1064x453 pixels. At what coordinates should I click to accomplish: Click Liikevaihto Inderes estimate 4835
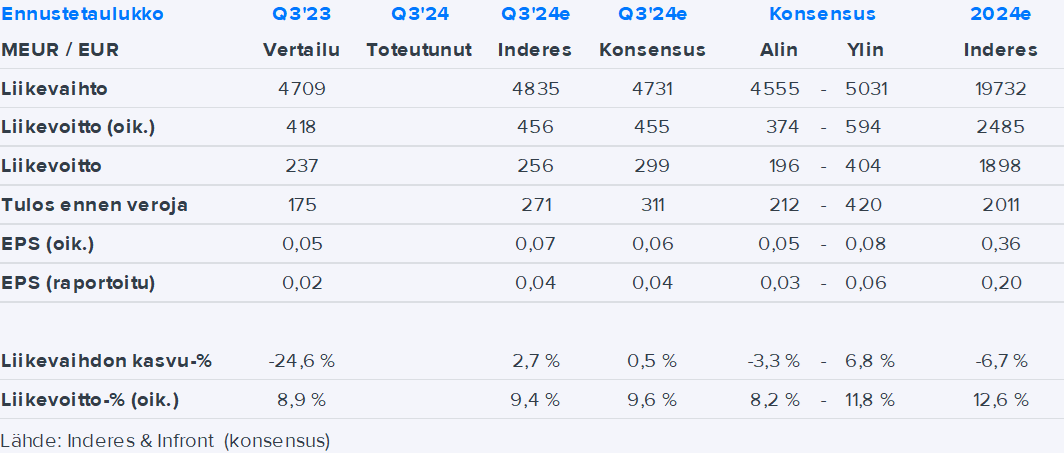tap(535, 89)
